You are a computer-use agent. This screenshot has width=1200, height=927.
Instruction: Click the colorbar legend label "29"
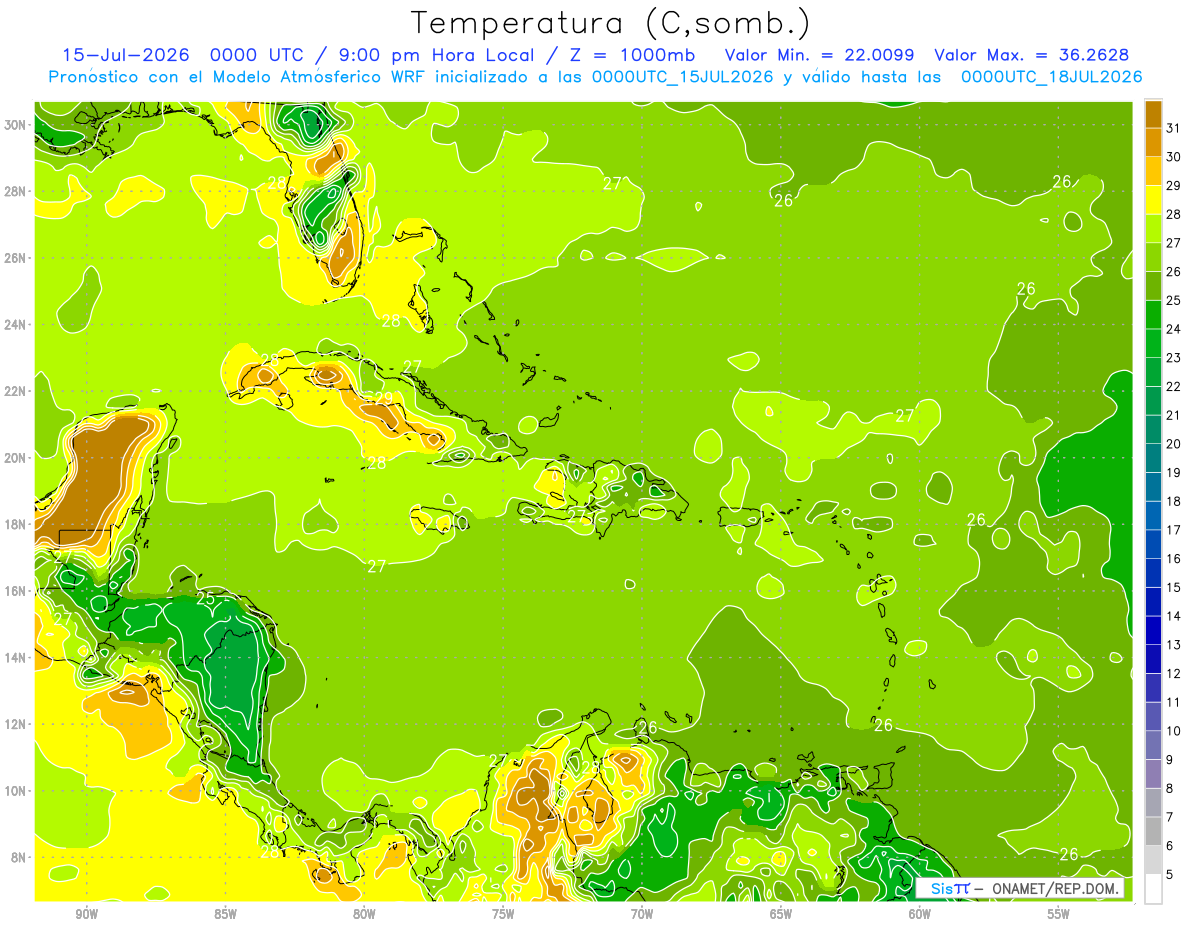point(1174,186)
